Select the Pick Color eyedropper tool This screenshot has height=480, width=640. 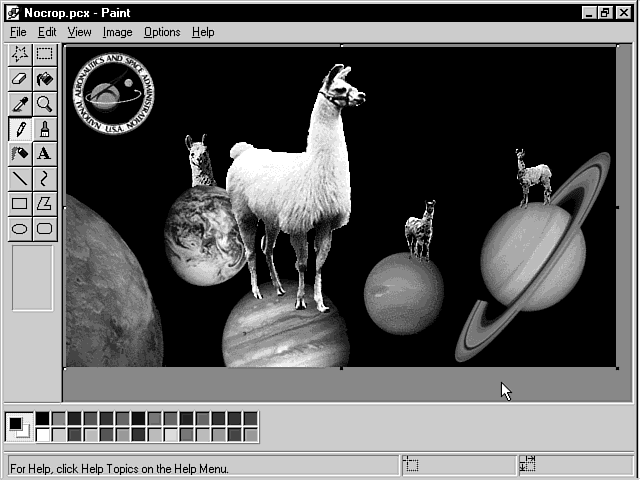click(19, 104)
